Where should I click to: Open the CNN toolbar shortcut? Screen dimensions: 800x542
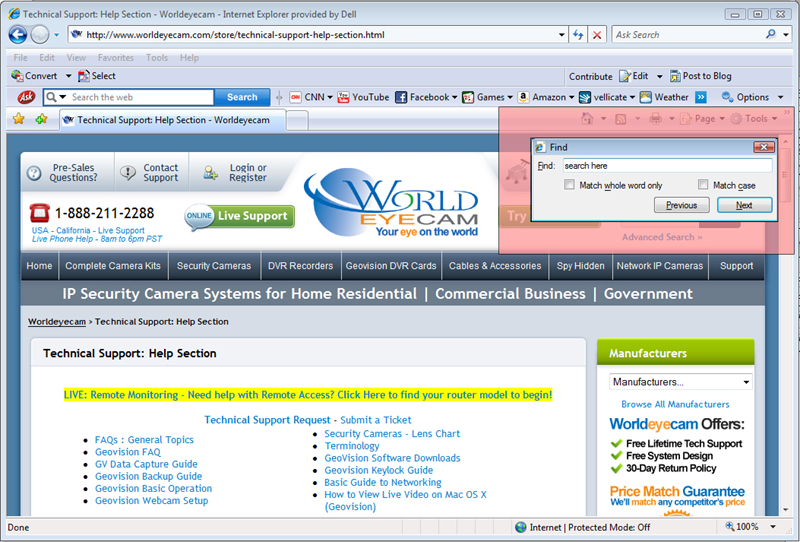point(310,97)
